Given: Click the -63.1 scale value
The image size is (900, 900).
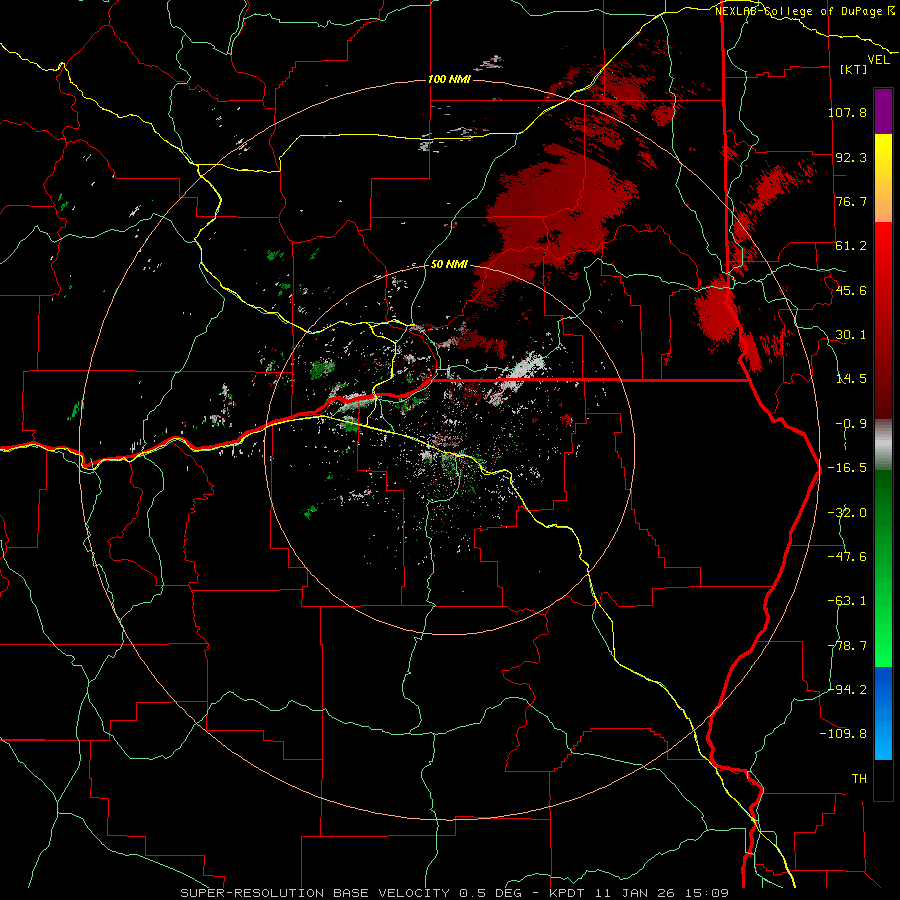Looking at the screenshot, I should click(x=847, y=601).
